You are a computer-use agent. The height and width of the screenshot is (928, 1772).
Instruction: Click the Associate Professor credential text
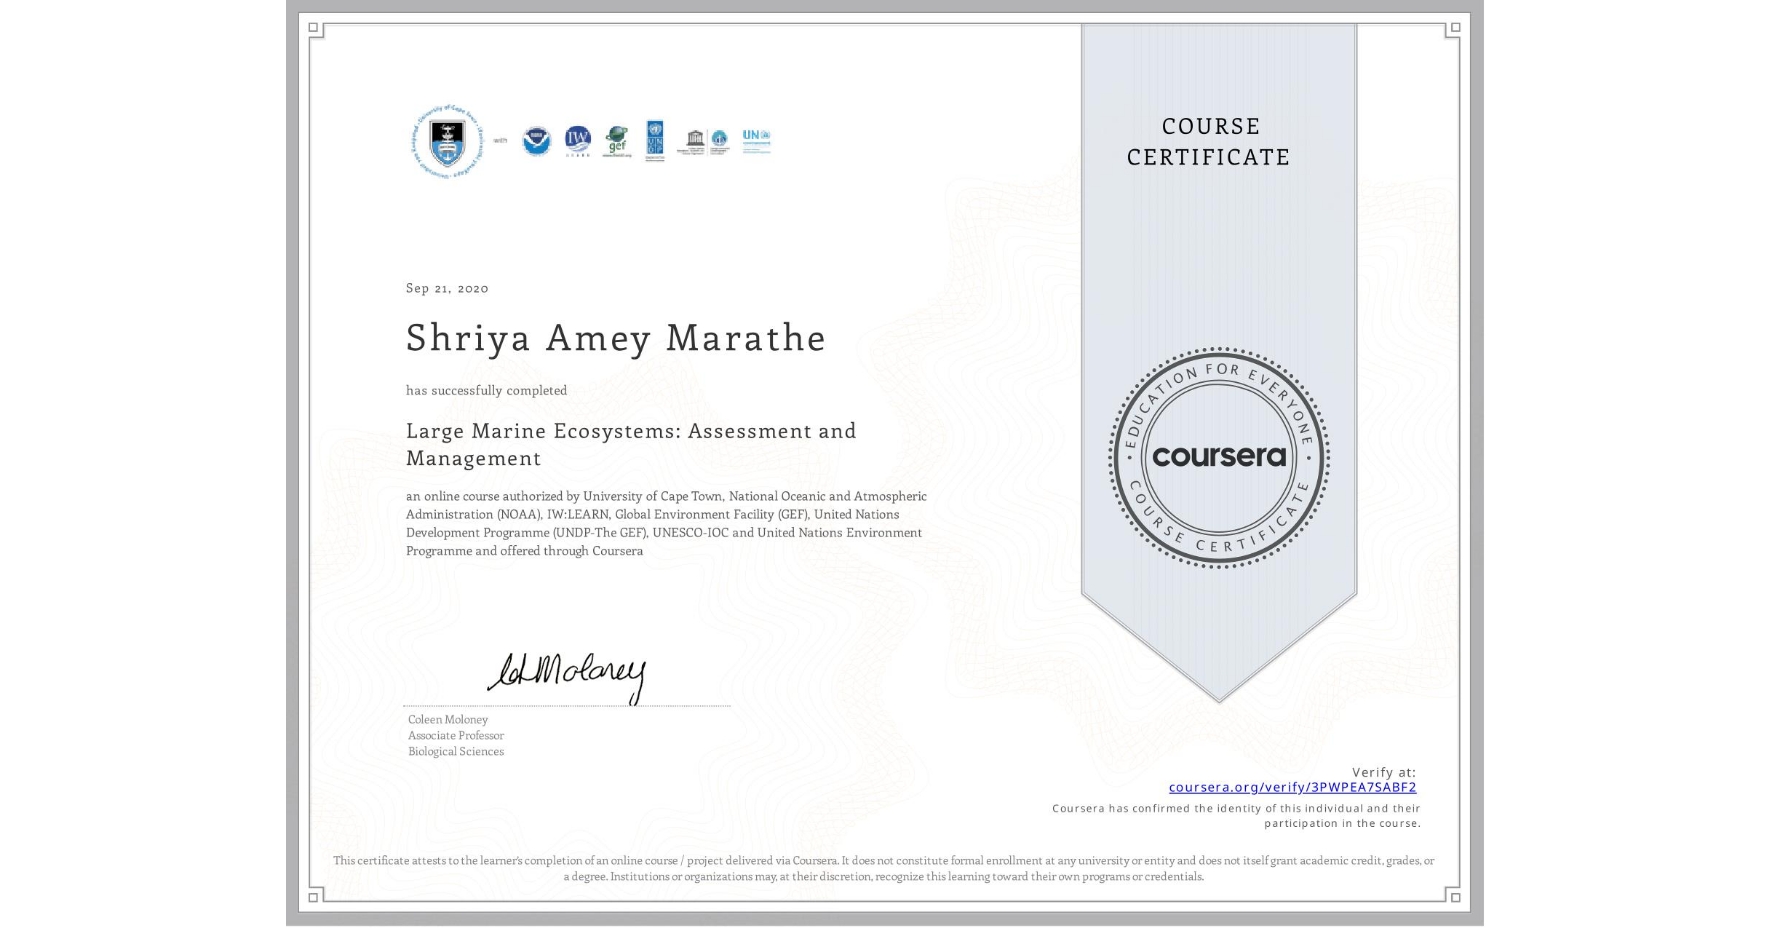point(454,735)
